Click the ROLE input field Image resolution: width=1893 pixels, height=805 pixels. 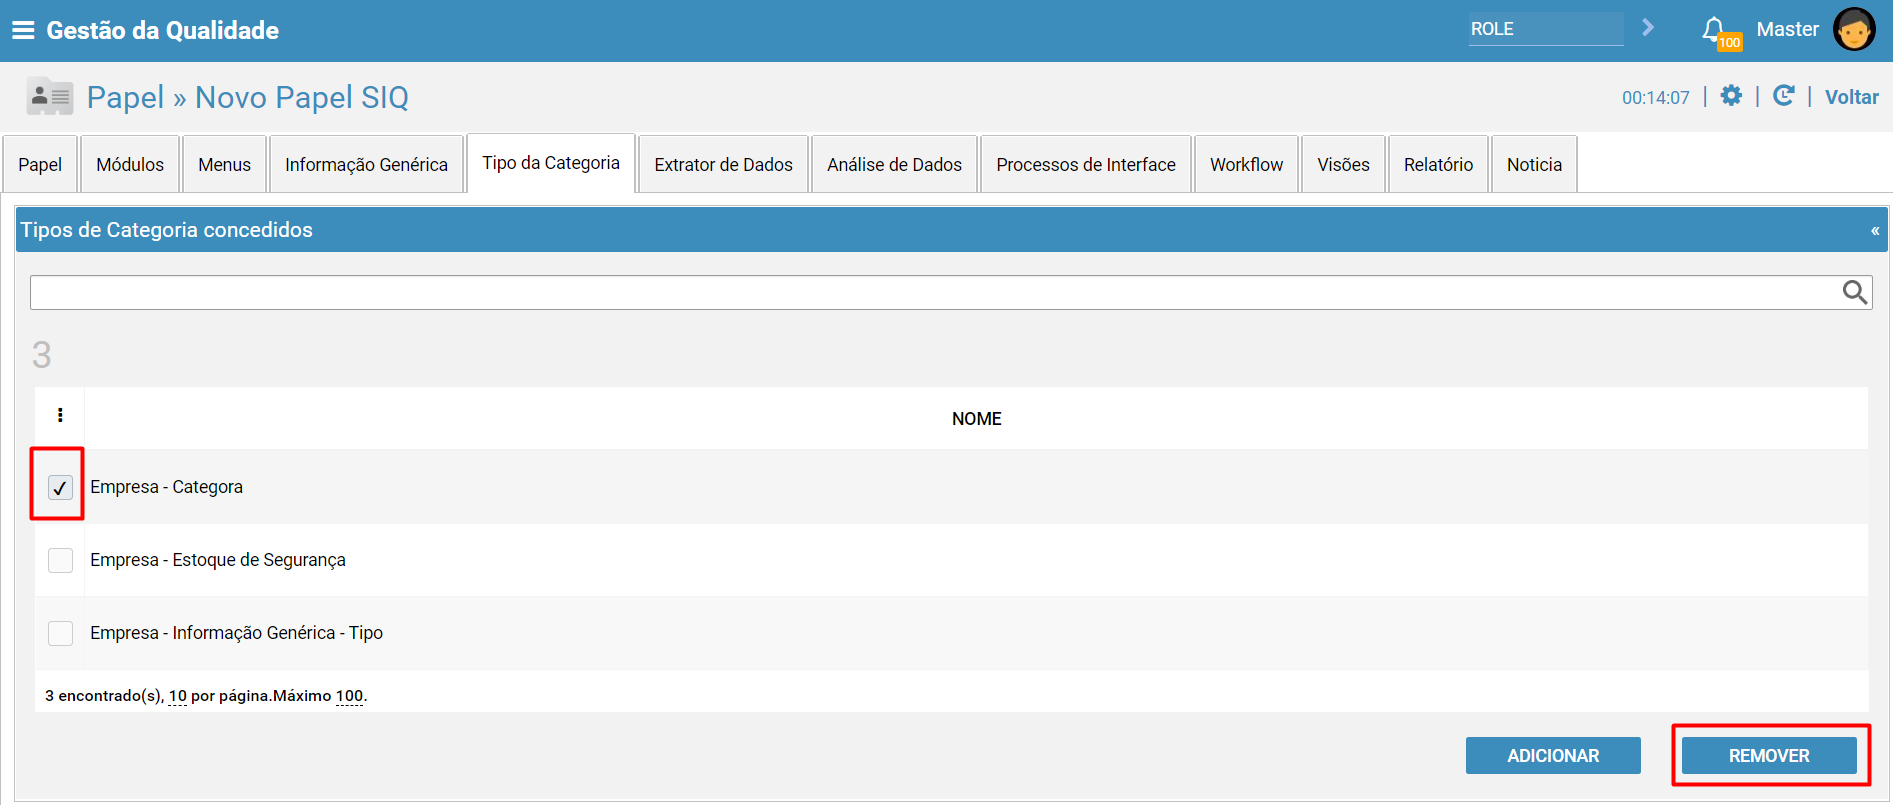click(x=1546, y=29)
